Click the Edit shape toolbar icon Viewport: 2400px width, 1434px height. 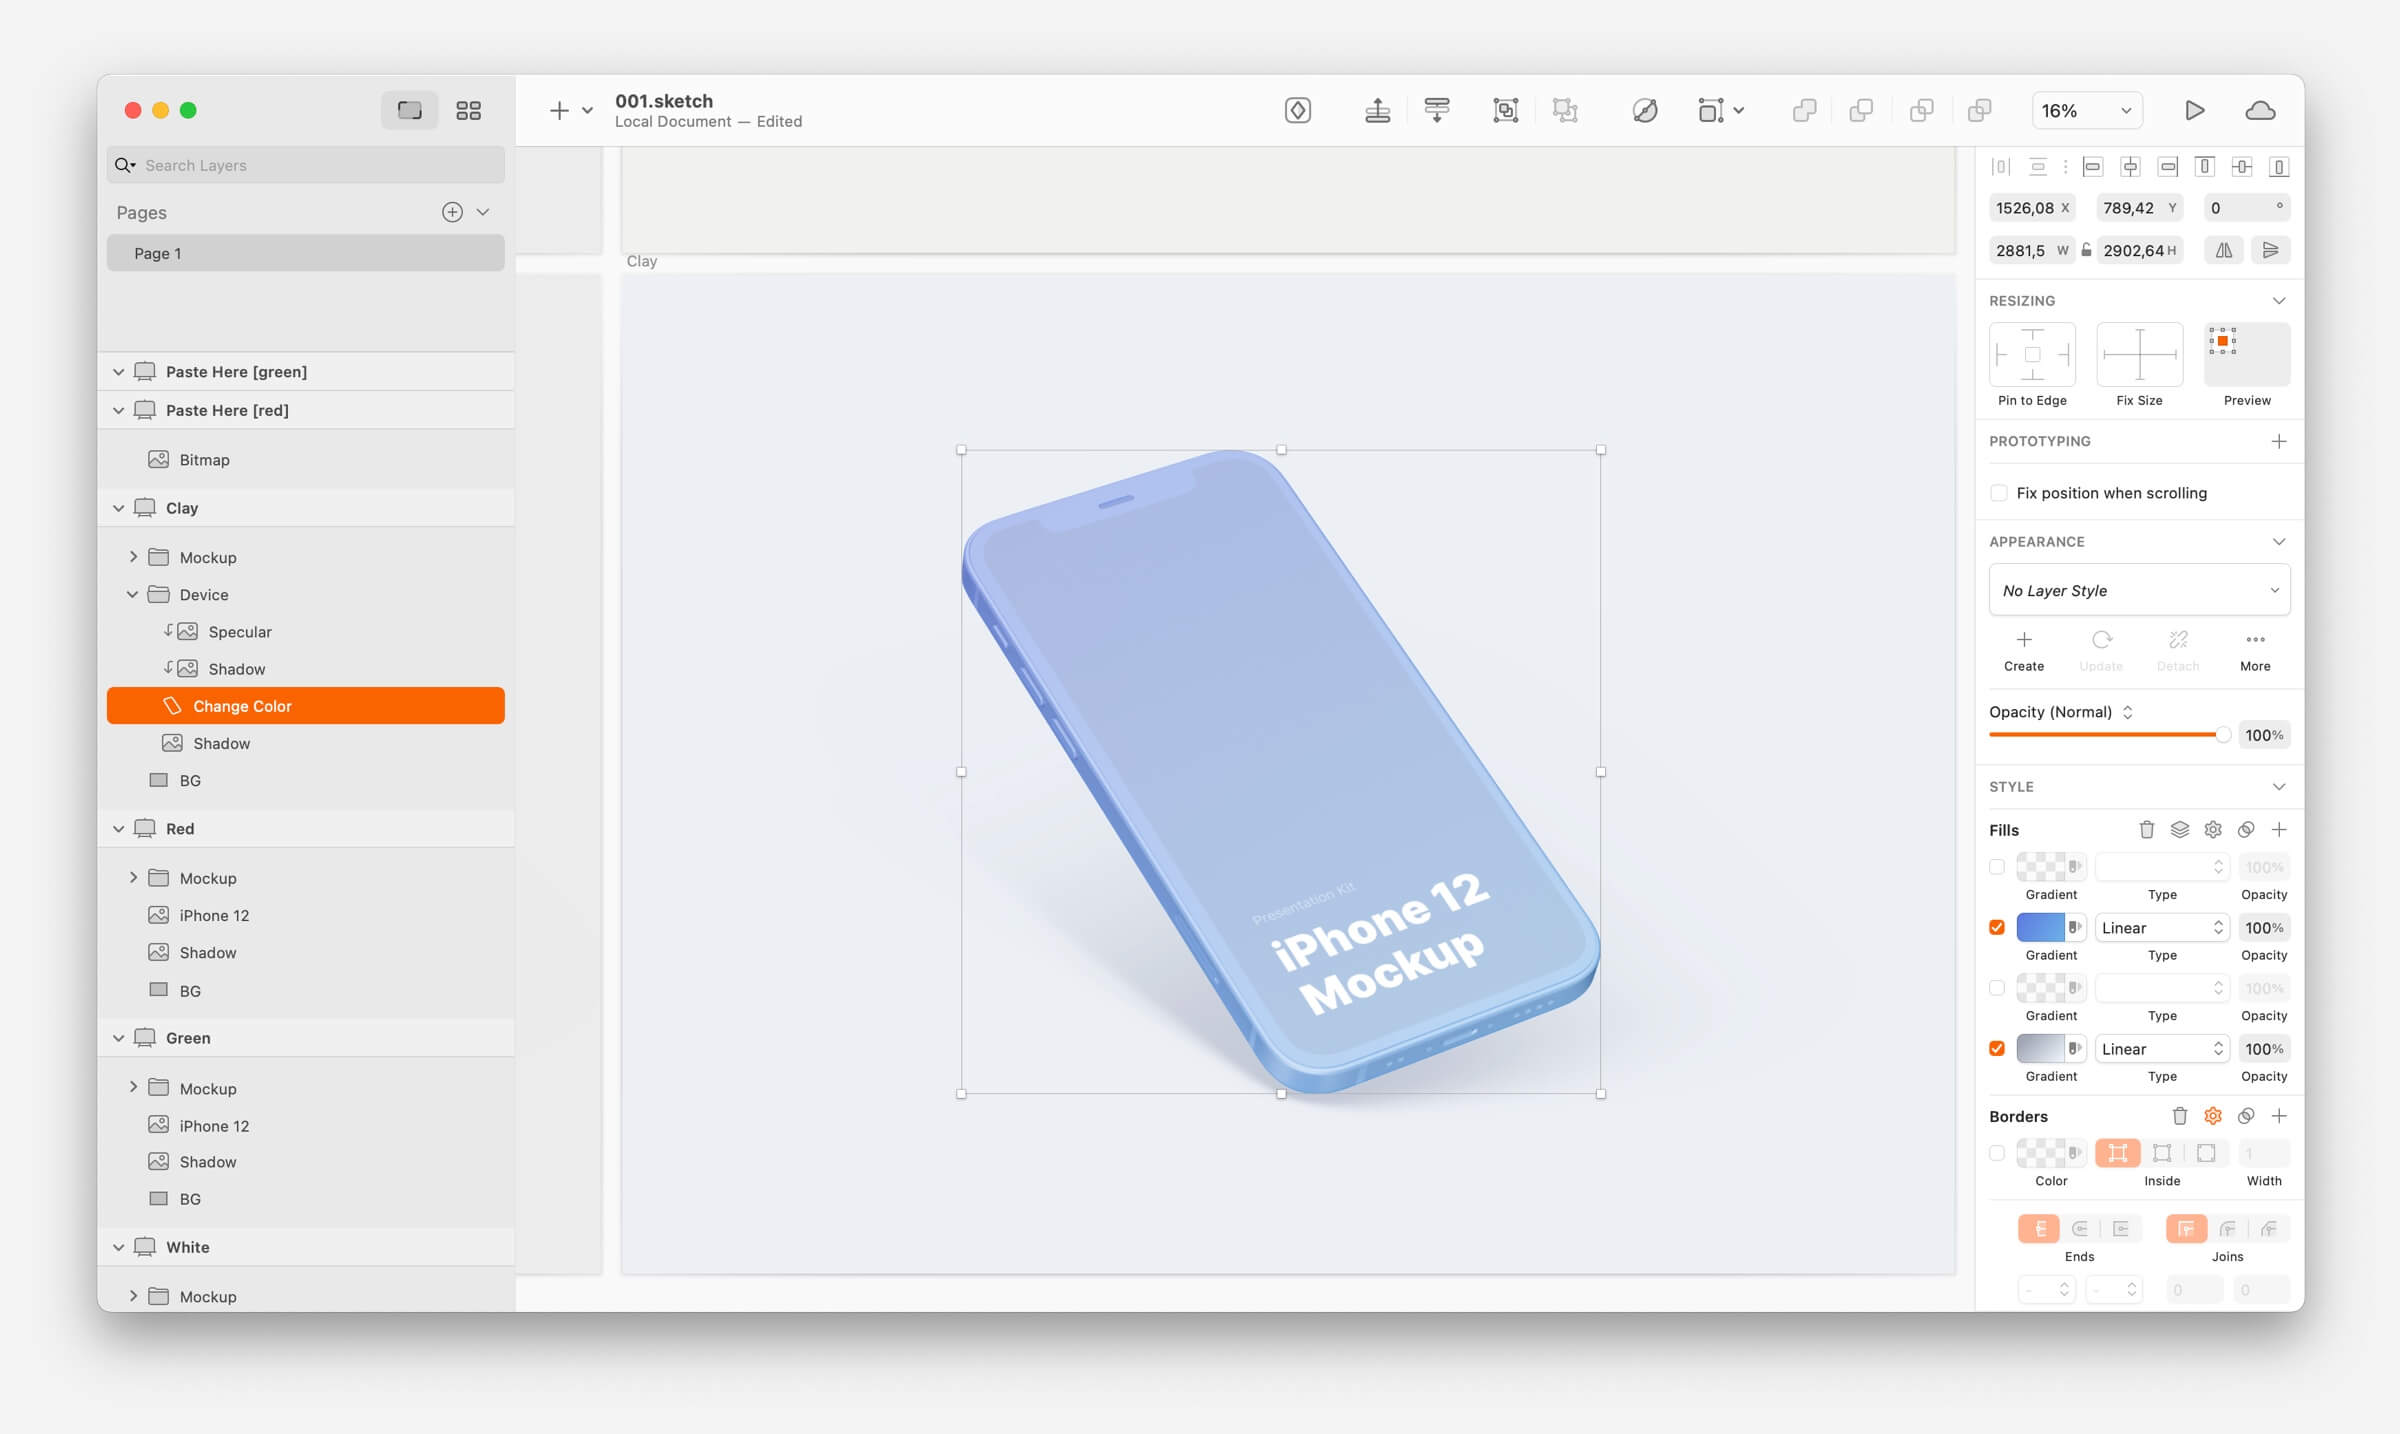pyautogui.click(x=1644, y=110)
